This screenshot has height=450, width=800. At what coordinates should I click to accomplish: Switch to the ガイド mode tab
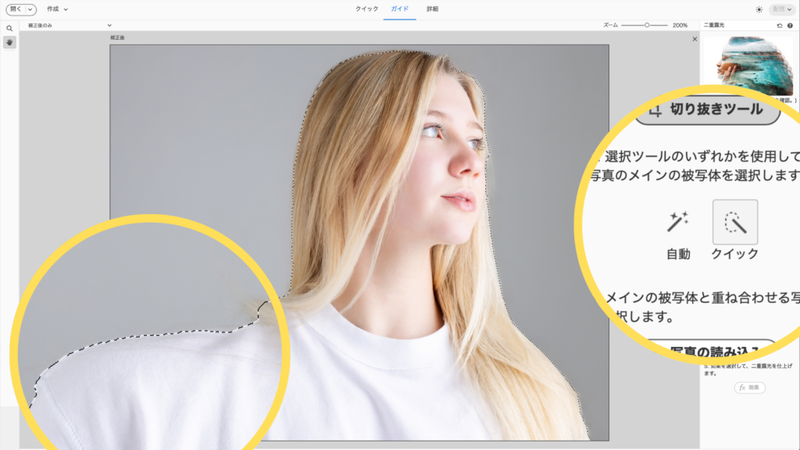(399, 9)
